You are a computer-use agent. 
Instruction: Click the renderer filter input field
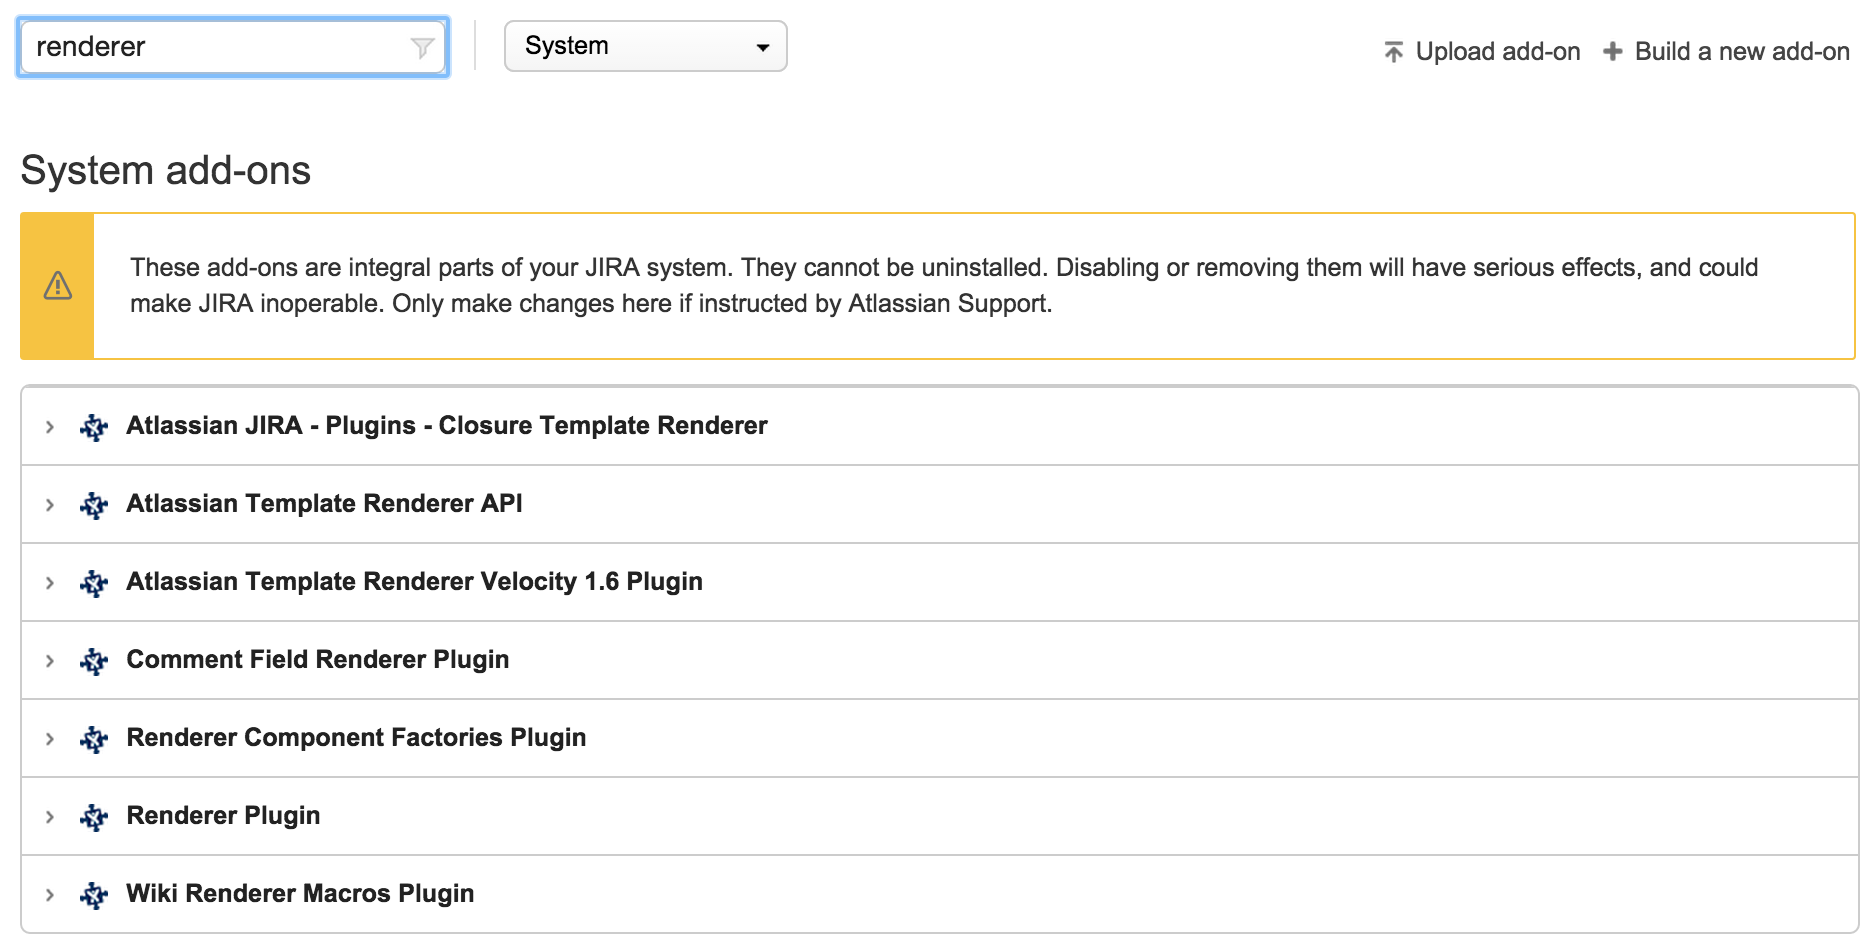click(215, 47)
